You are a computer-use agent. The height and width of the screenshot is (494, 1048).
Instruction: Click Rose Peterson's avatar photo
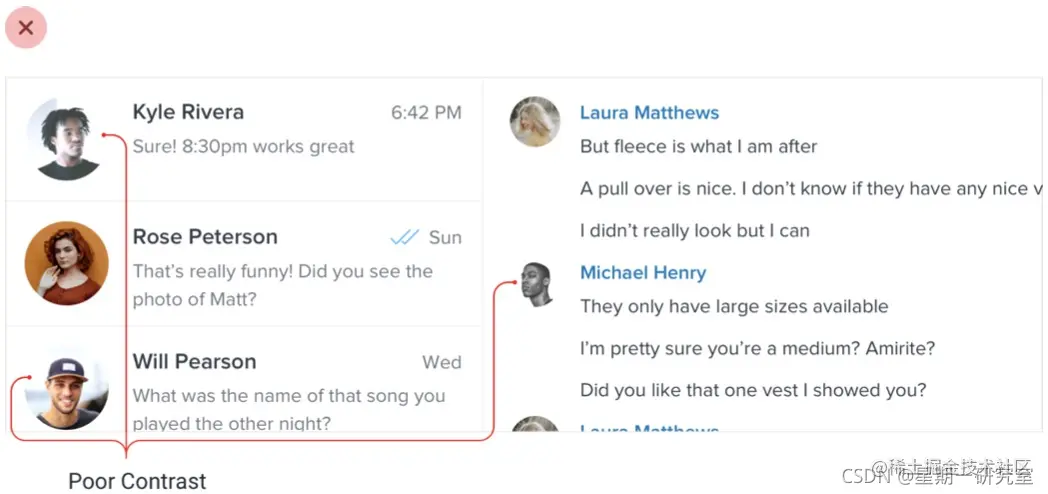tap(66, 263)
